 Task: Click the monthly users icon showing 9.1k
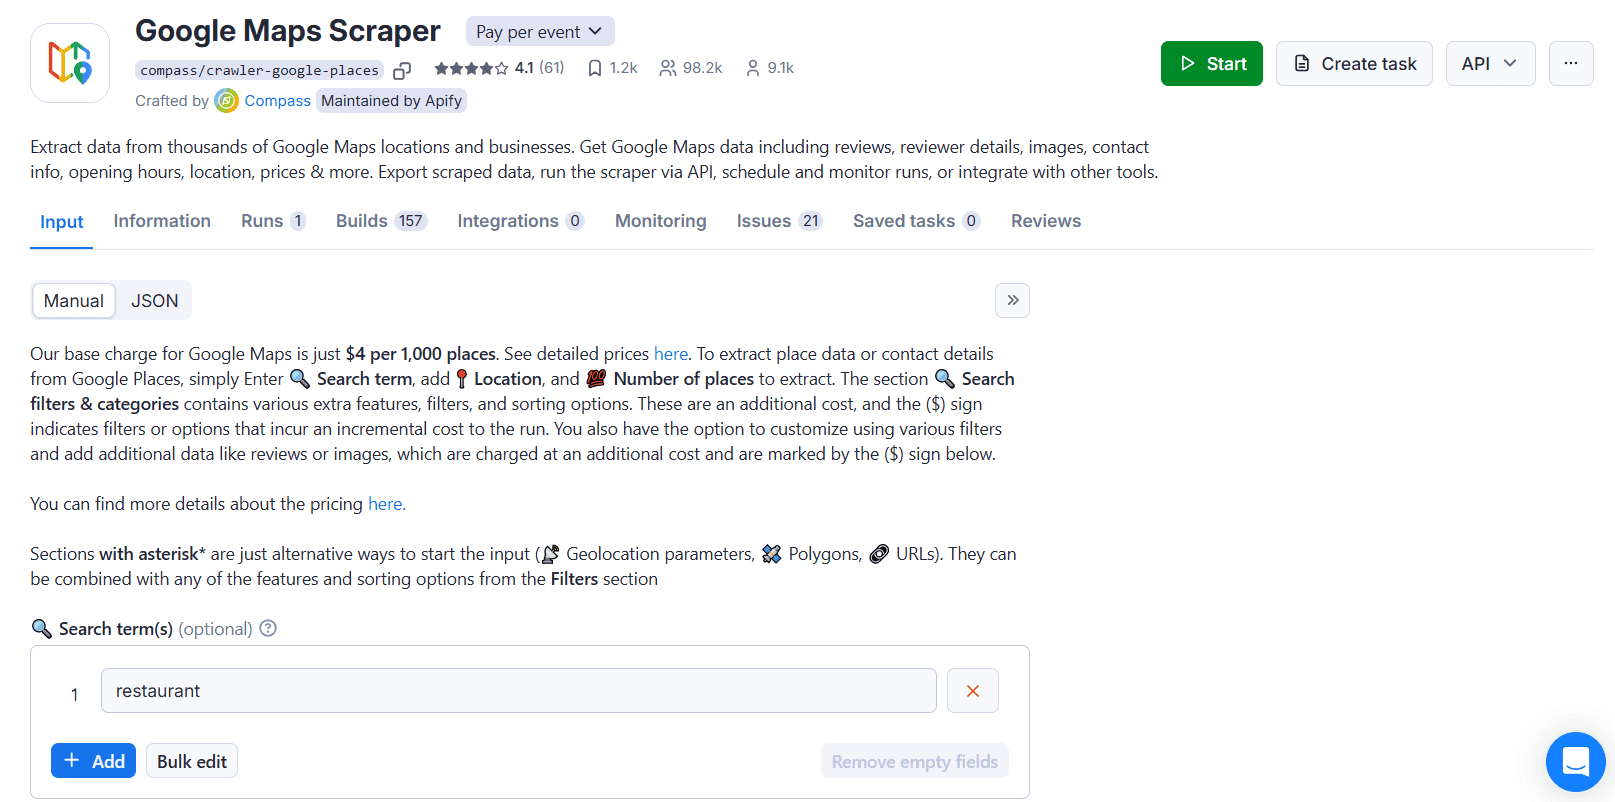pyautogui.click(x=753, y=68)
